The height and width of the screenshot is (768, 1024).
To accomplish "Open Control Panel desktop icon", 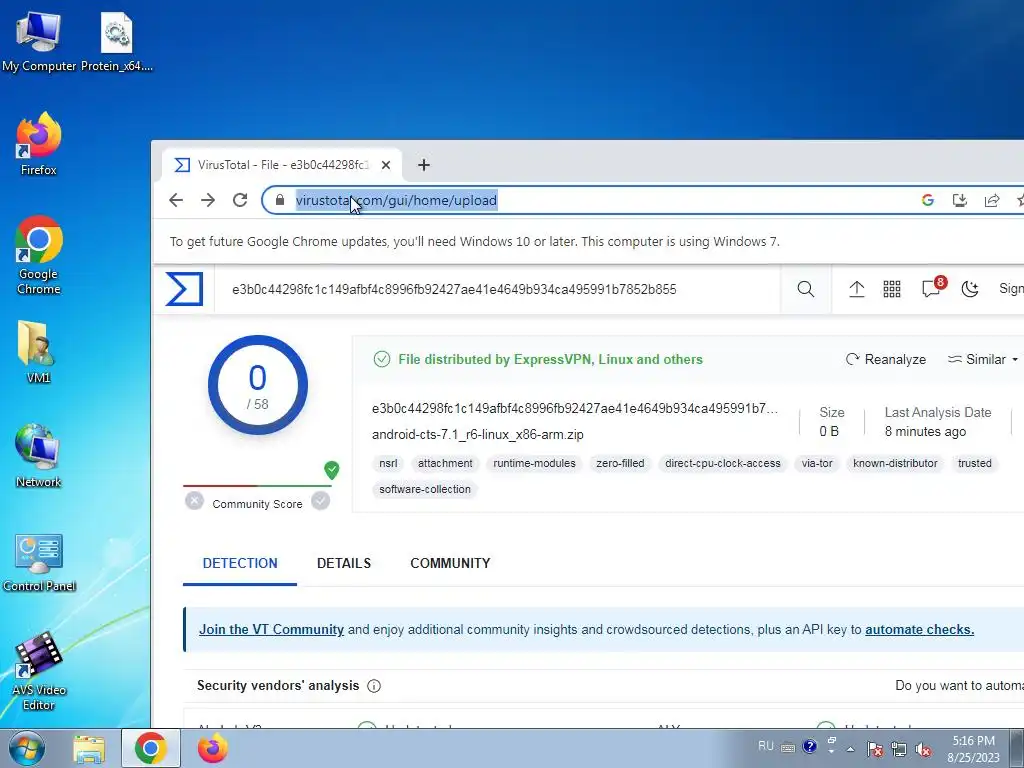I will 39,563.
